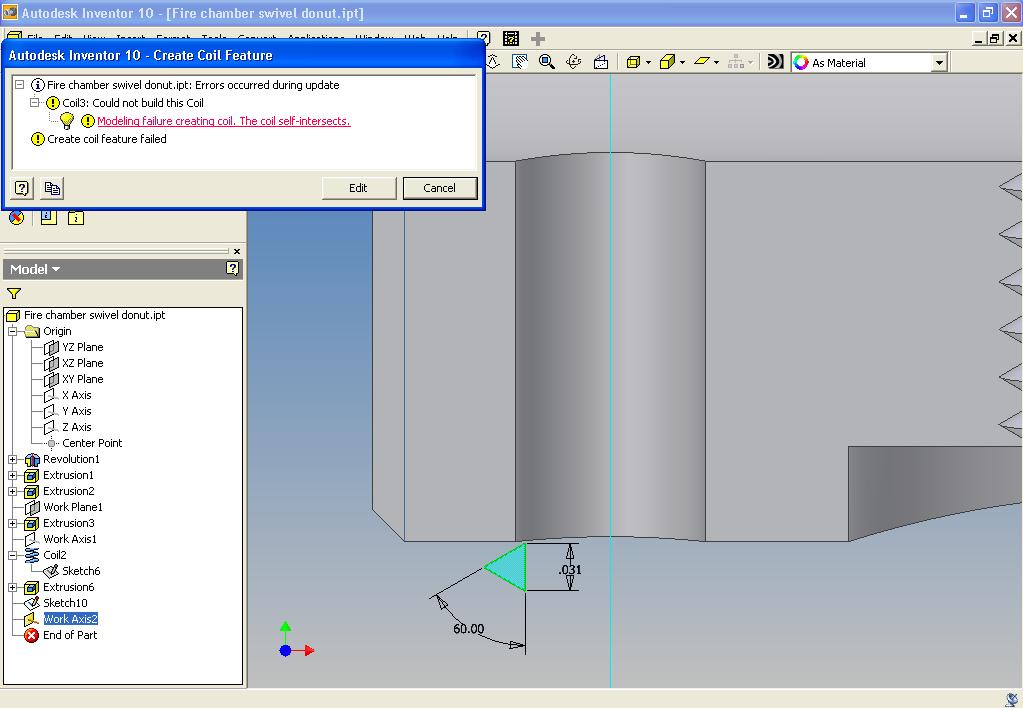Open the ground shadow dropdown arrow
1023x708 pixels.
pyautogui.click(x=716, y=63)
